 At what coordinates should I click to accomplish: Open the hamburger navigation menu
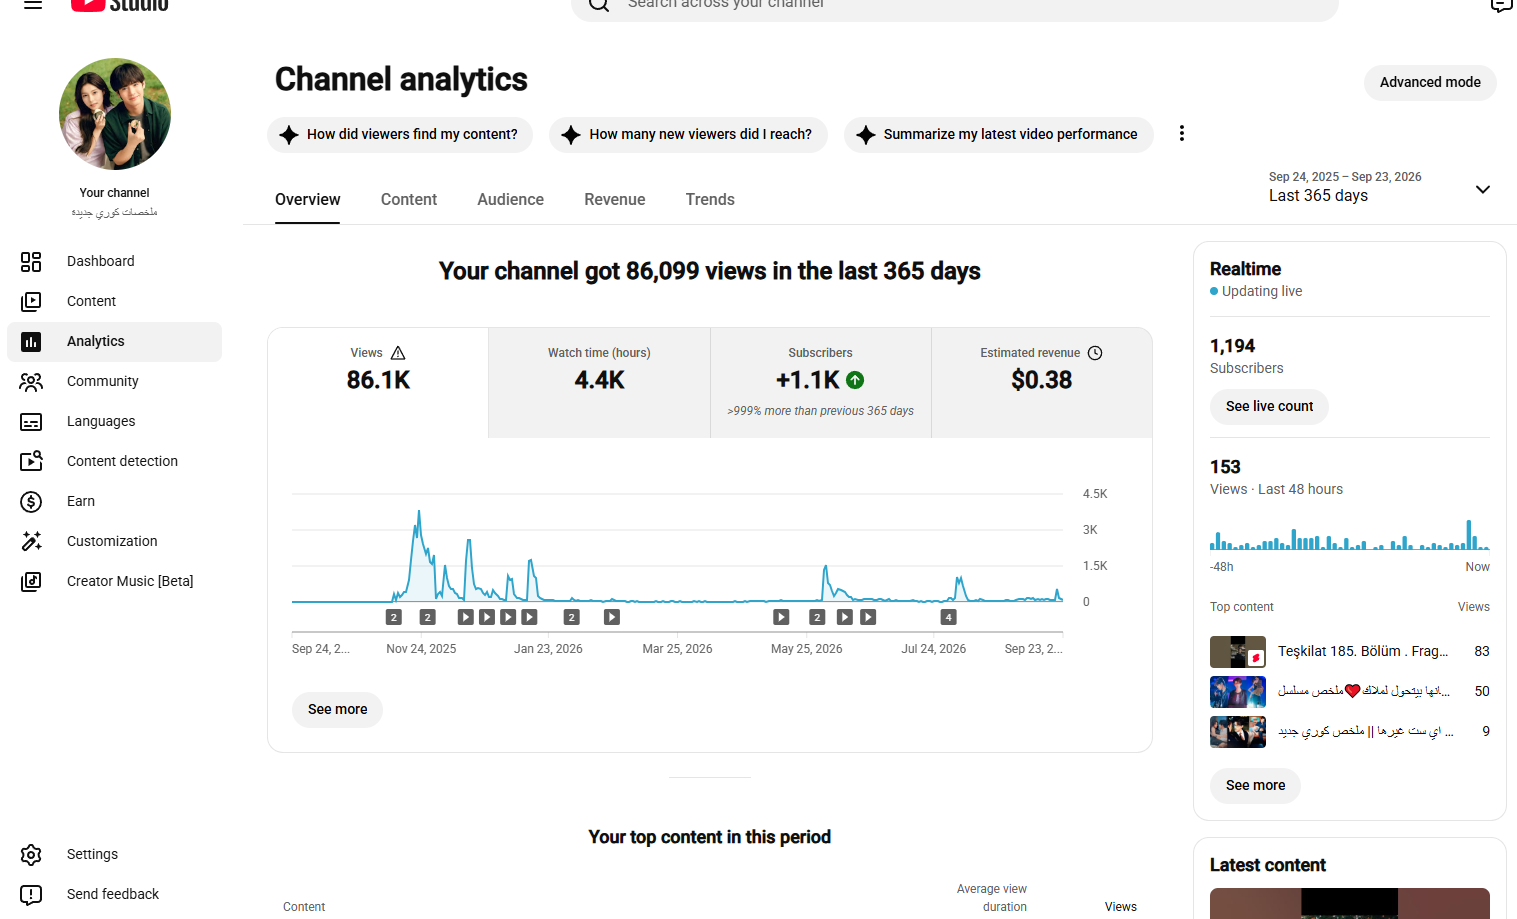click(x=33, y=4)
